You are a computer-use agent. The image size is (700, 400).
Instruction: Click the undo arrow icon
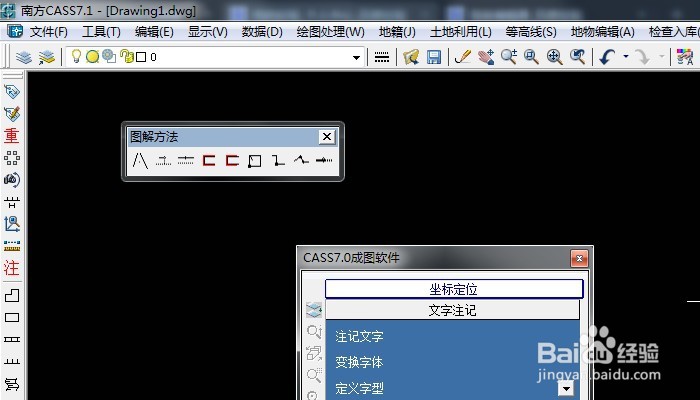coord(607,57)
